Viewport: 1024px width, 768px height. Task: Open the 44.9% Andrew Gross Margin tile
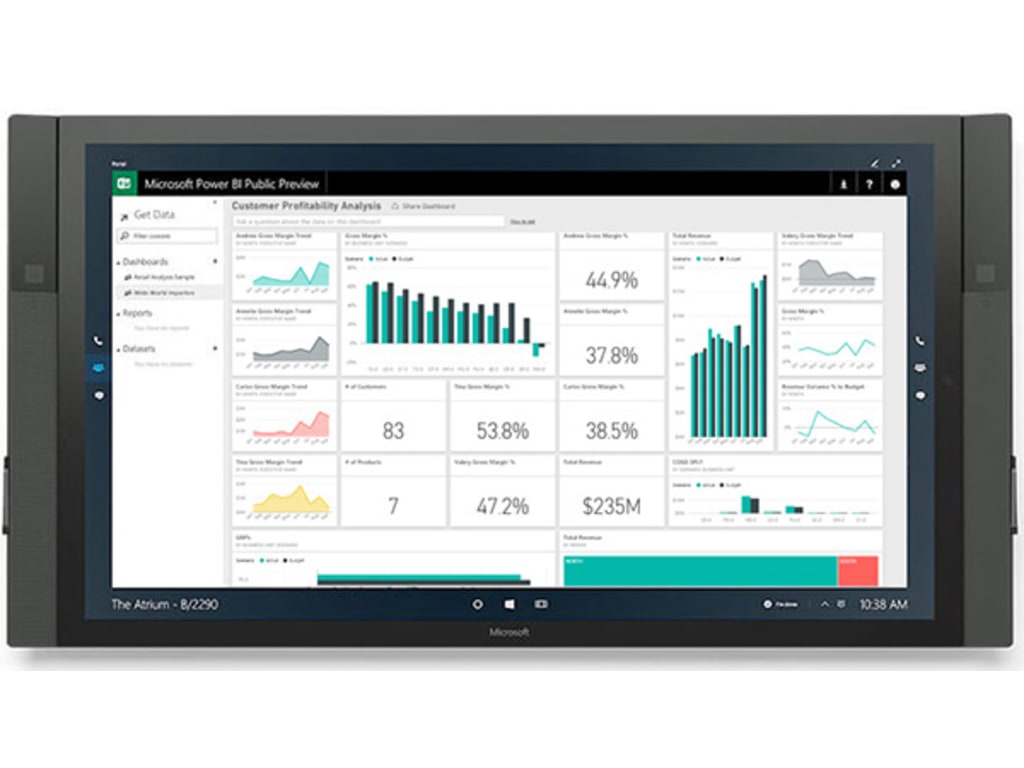(611, 266)
